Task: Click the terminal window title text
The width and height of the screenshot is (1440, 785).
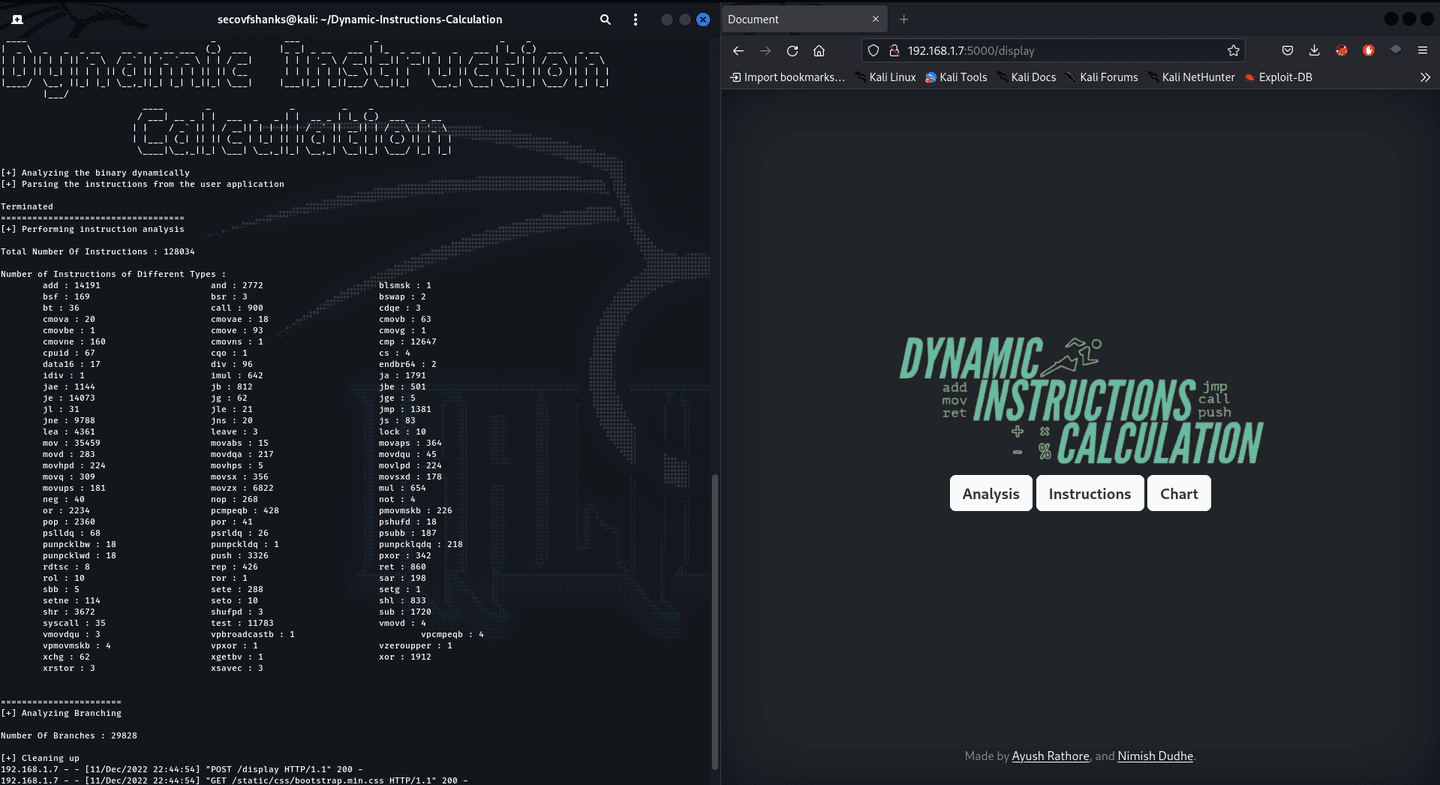Action: point(360,19)
